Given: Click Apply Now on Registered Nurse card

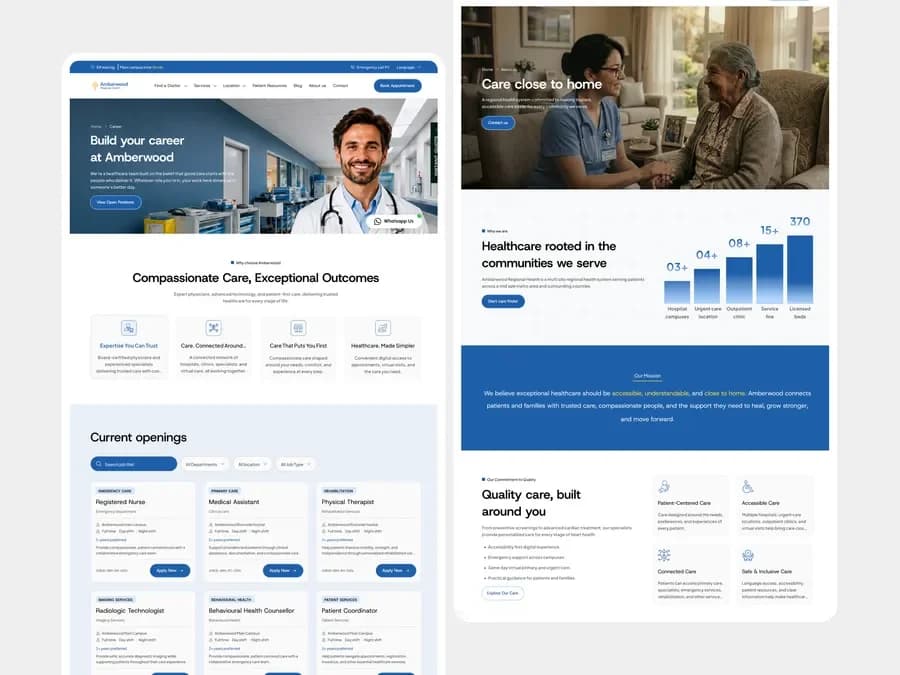Looking at the screenshot, I should pyautogui.click(x=170, y=571).
